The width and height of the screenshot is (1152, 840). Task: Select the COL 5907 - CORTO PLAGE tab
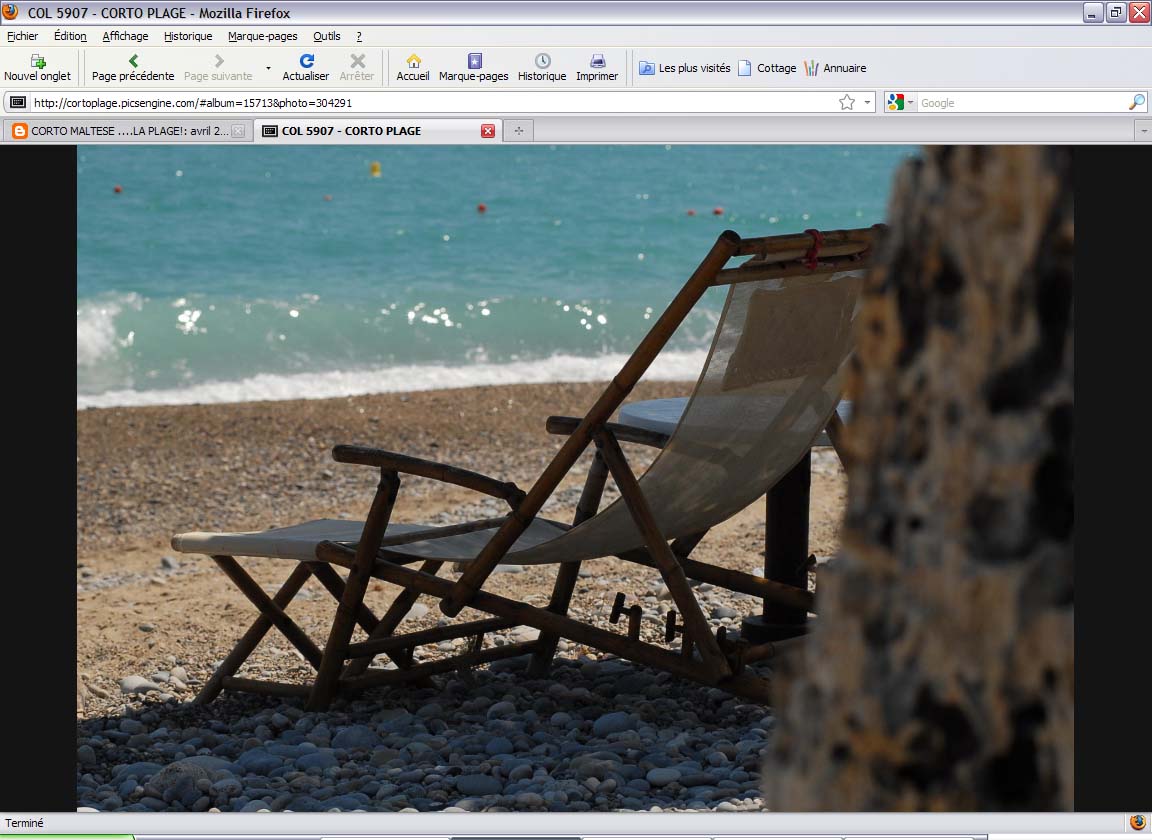378,131
